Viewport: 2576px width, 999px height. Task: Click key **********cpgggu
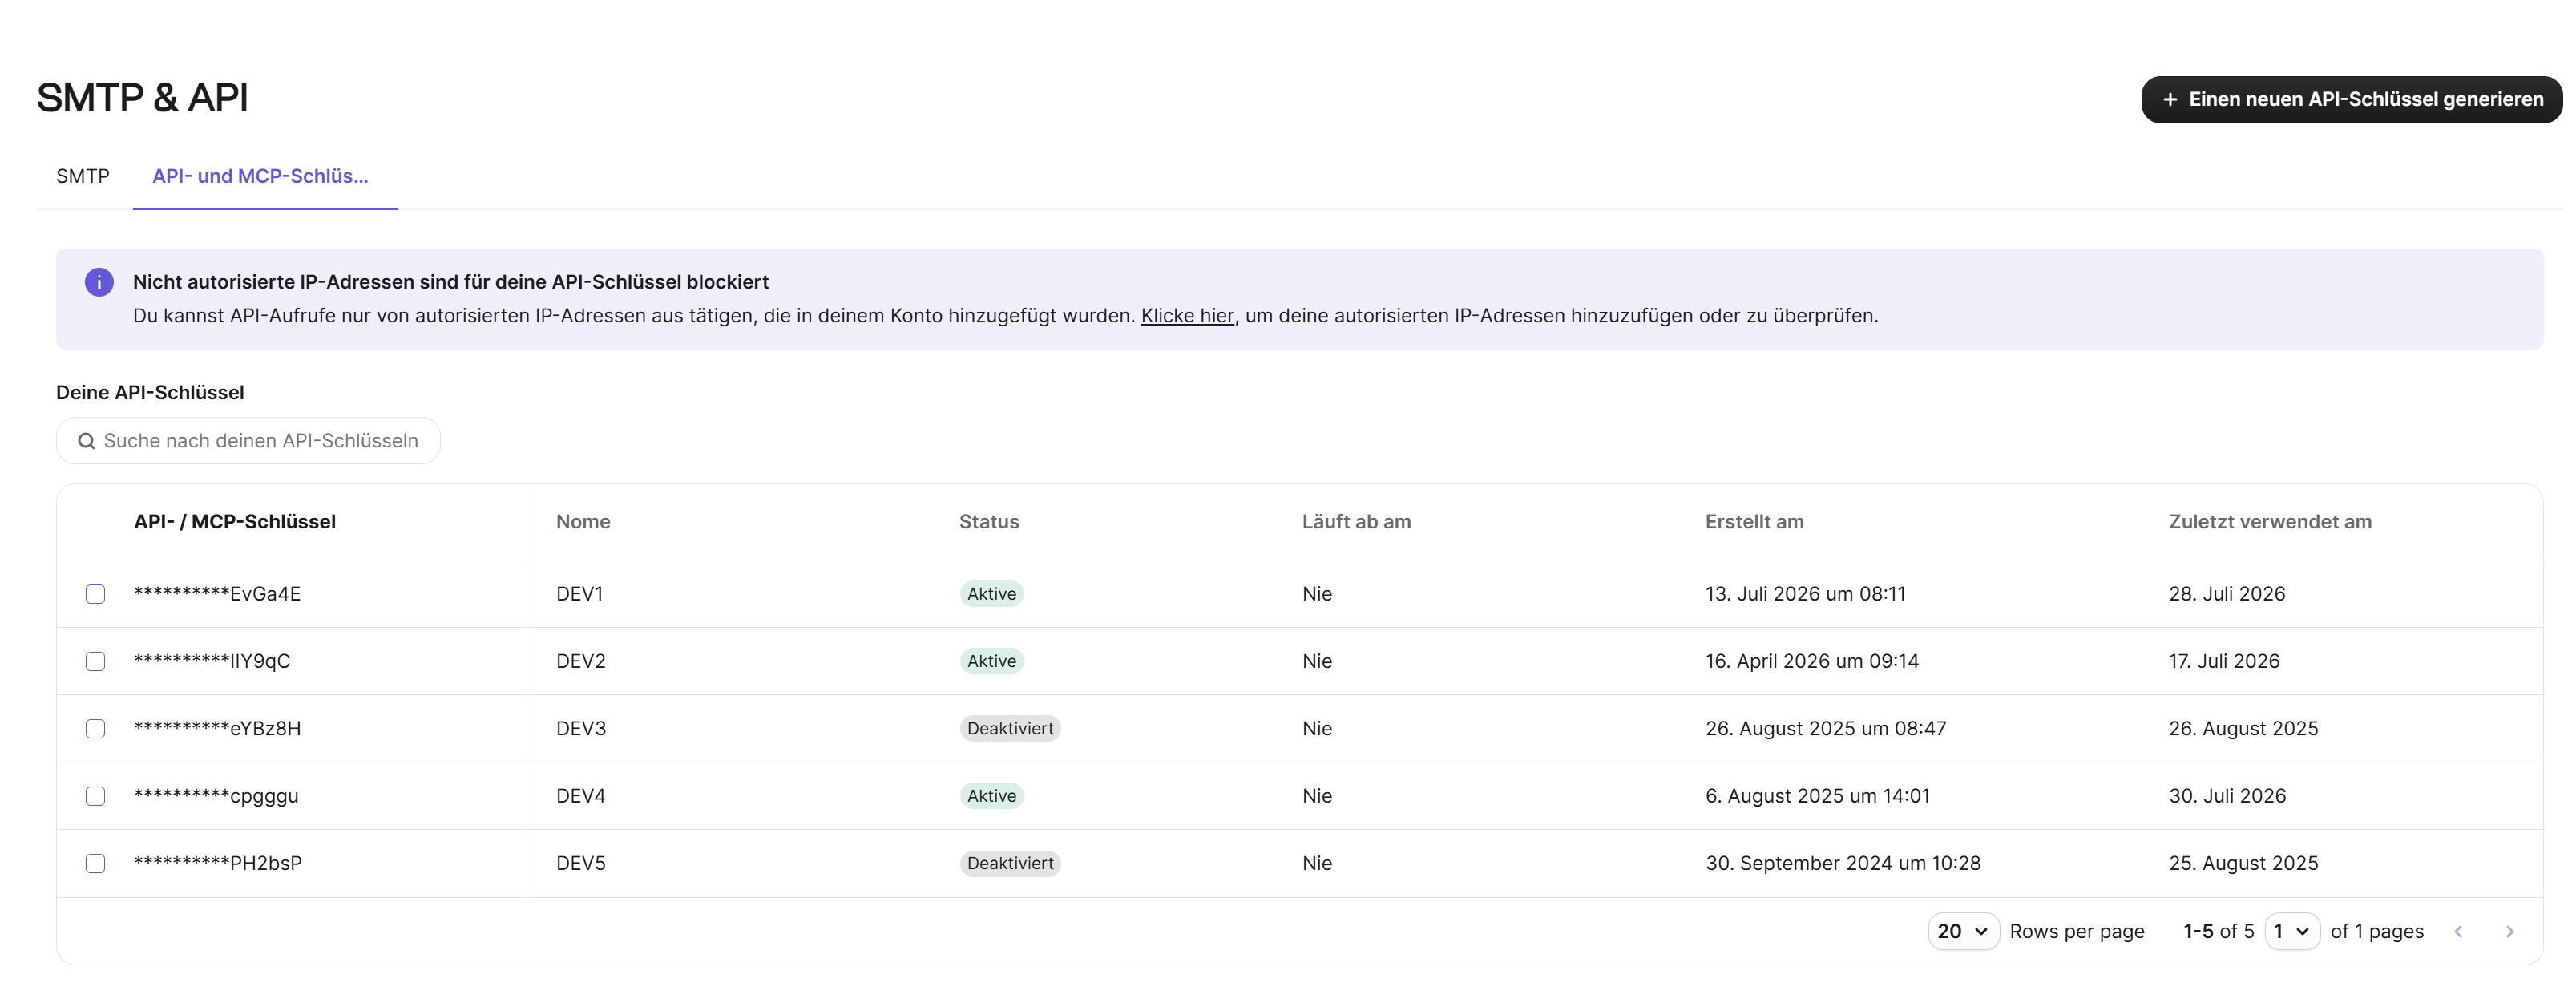216,796
